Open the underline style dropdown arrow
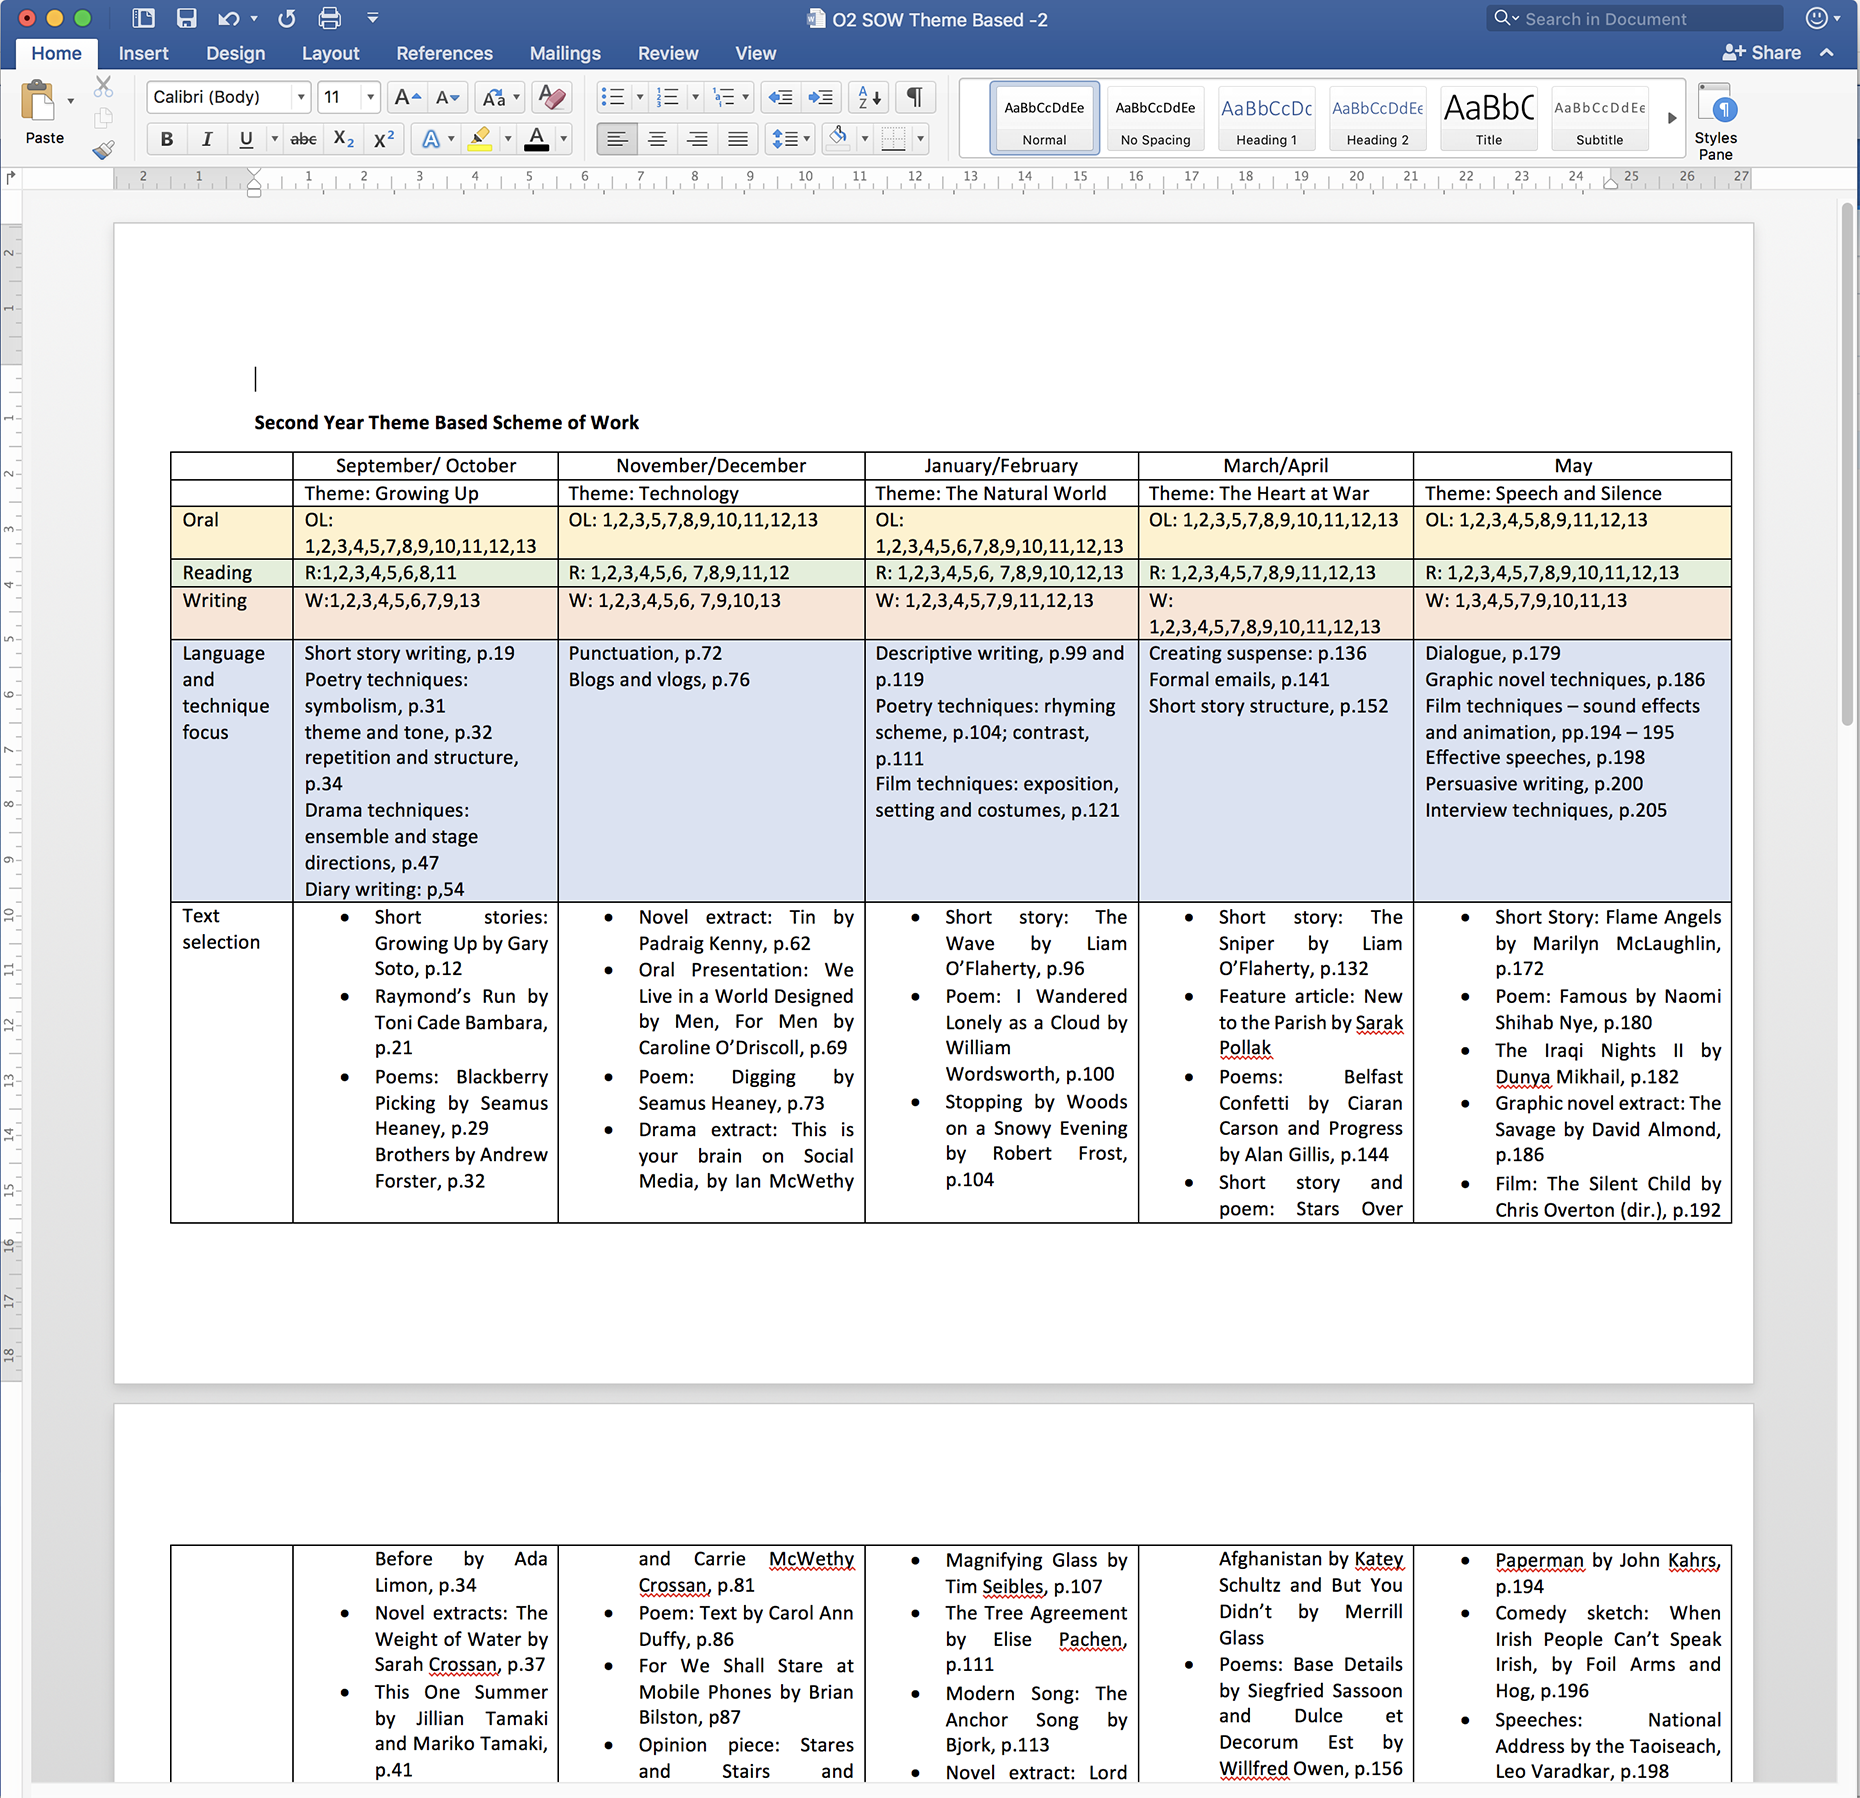 click(274, 139)
